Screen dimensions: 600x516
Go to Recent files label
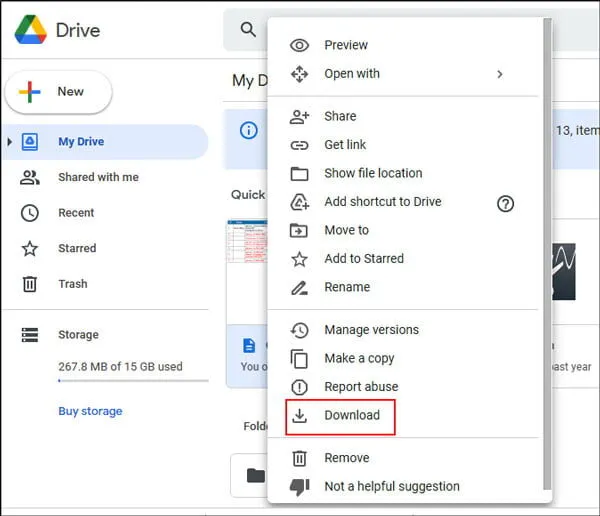click(76, 213)
